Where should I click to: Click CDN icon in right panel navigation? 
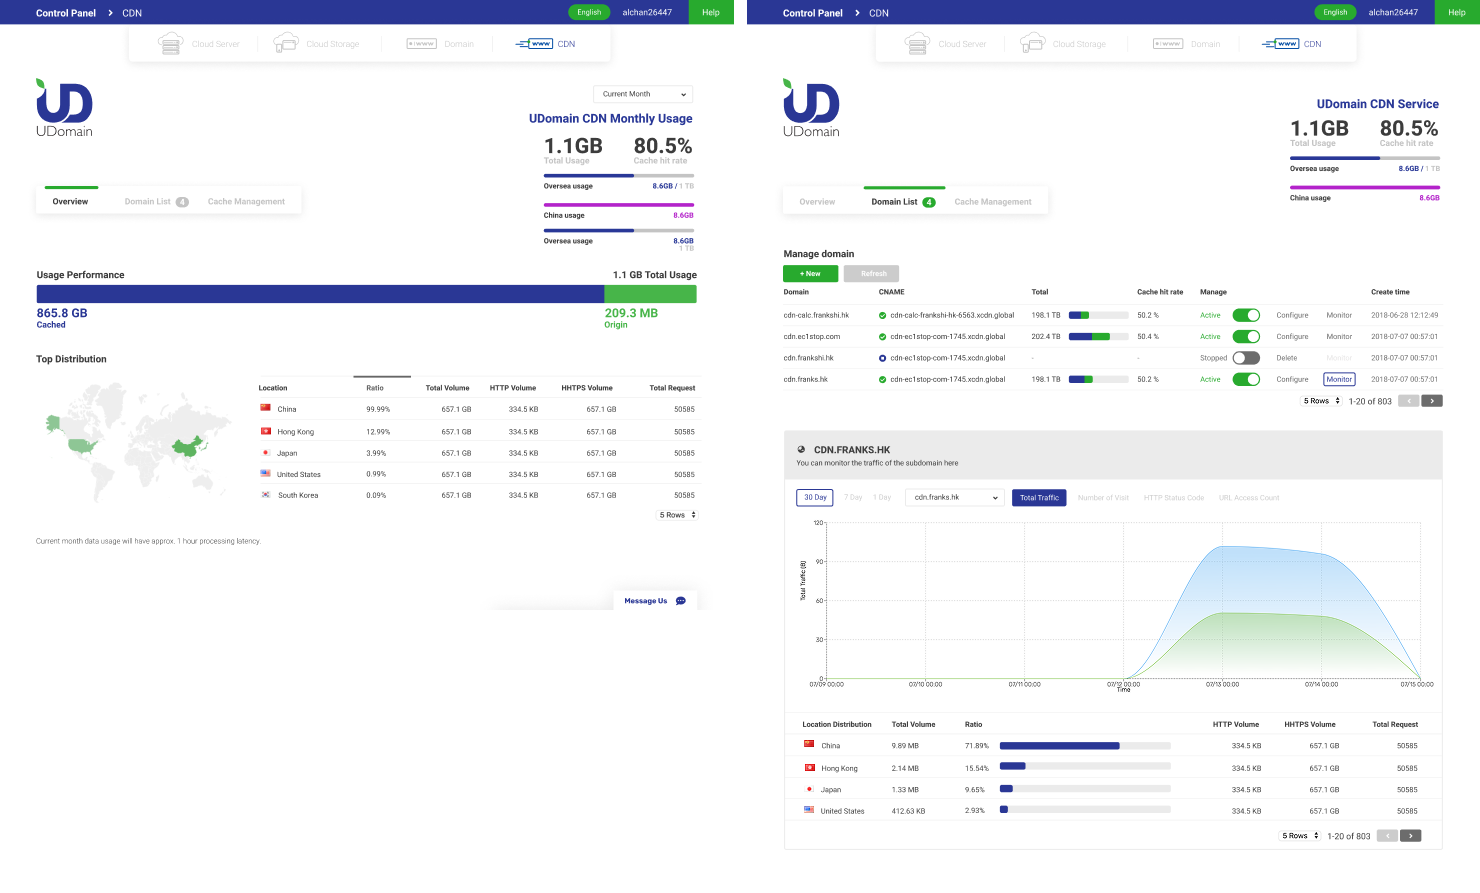point(1281,44)
